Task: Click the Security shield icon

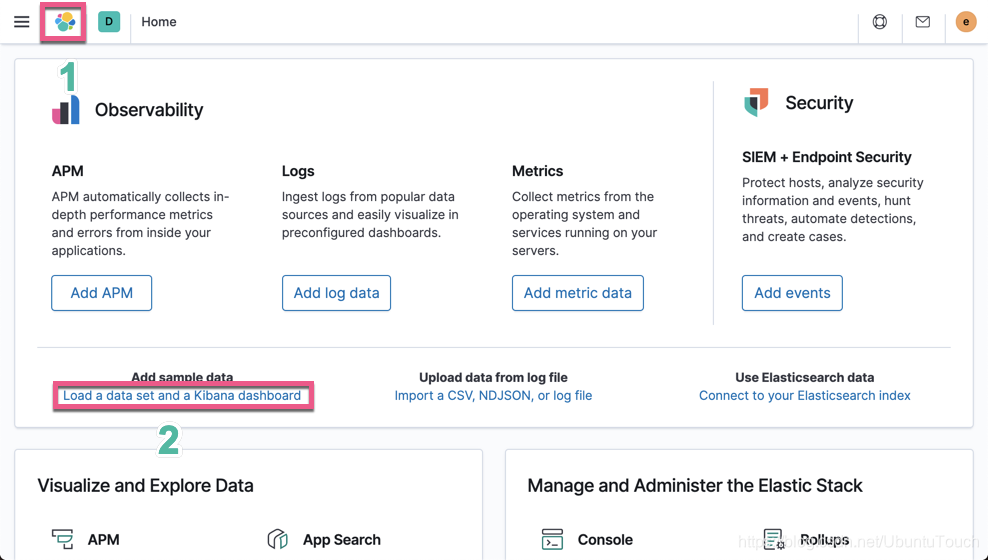Action: pyautogui.click(x=757, y=102)
